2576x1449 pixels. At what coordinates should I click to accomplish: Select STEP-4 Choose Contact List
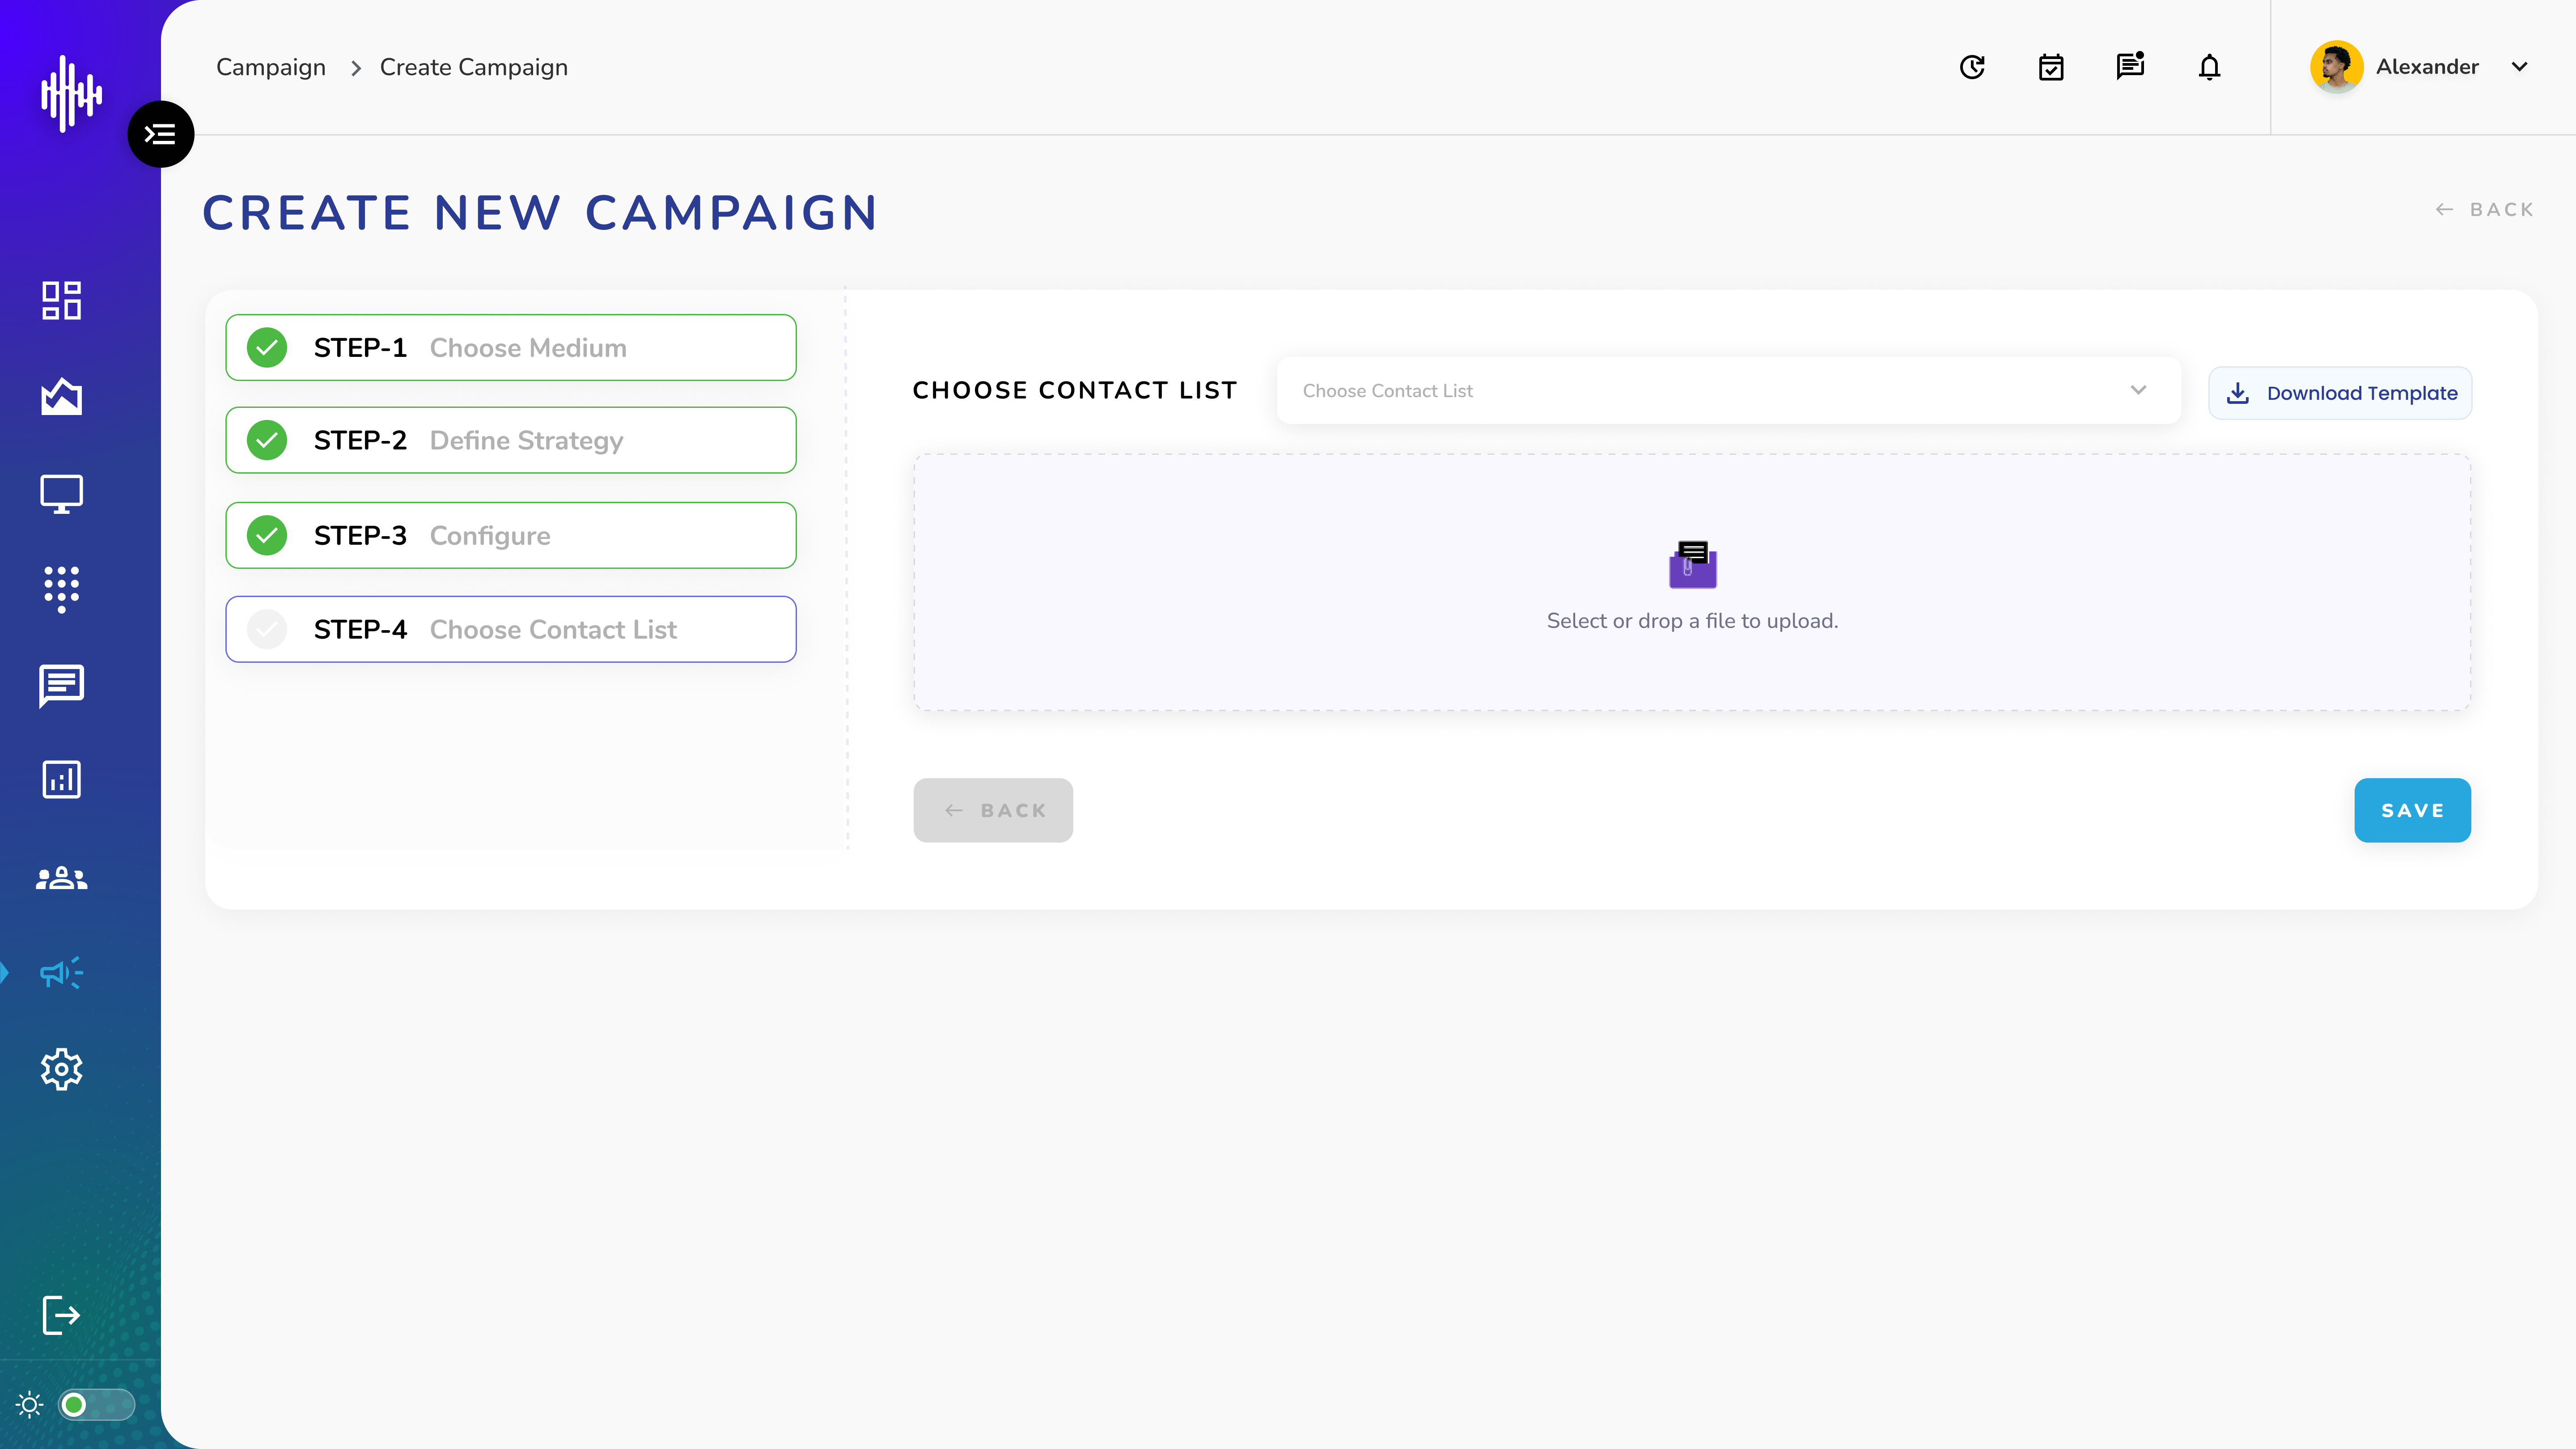[511, 629]
